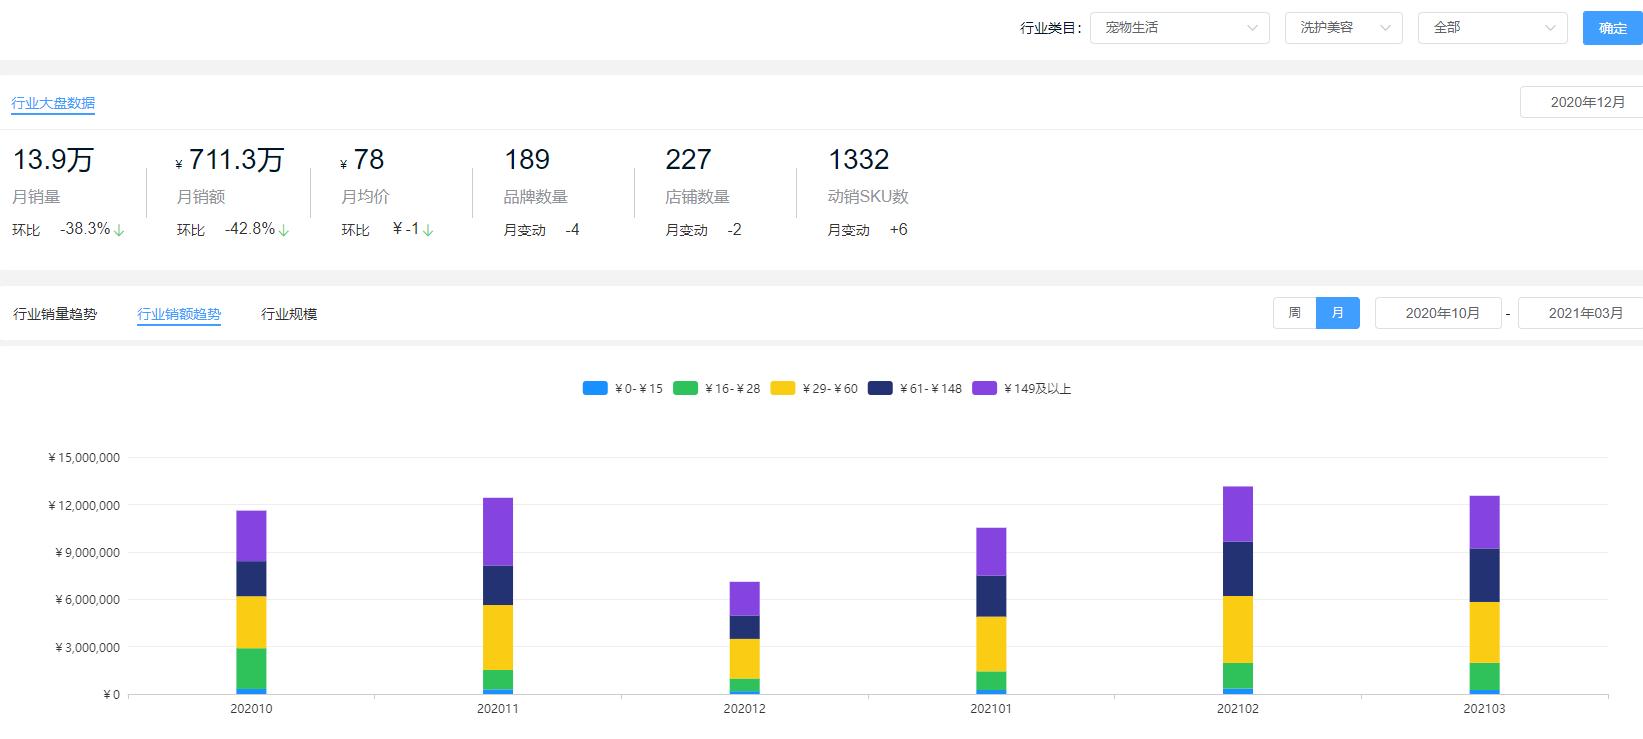Click the green segment of 202010 bar
Viewport: 1643px width, 739px height.
coord(251,669)
